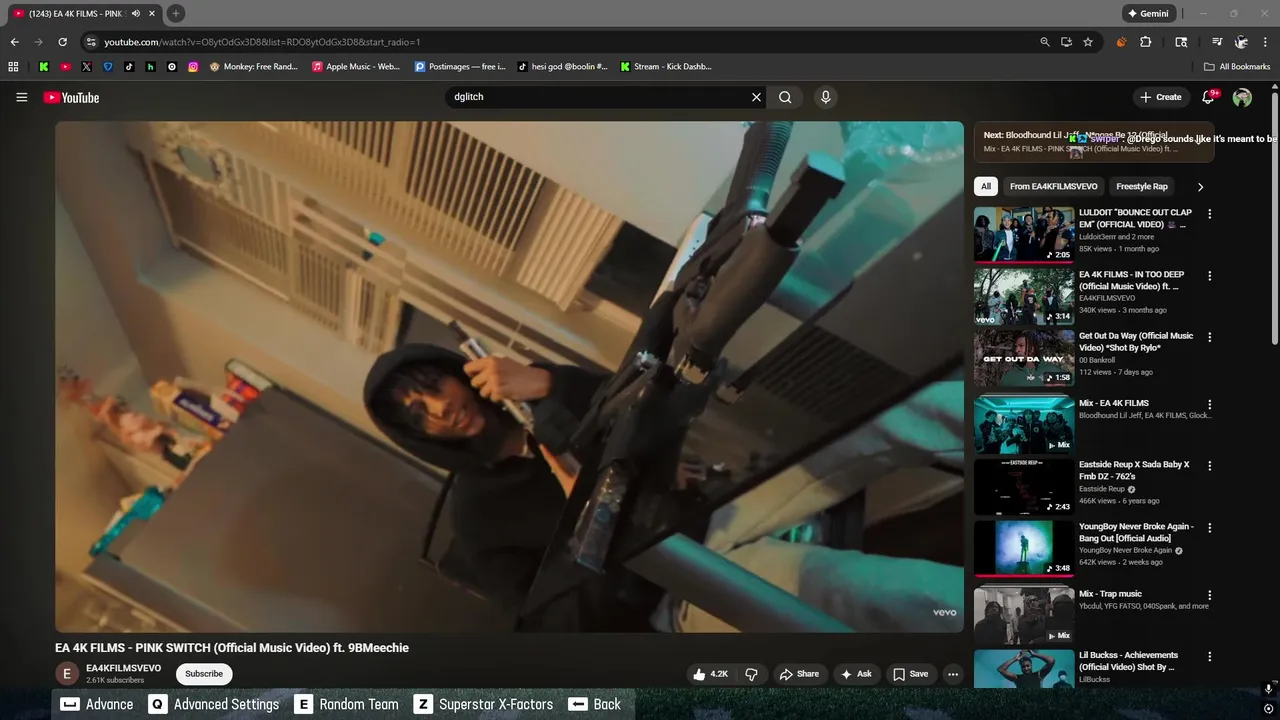Start voice search with the microphone icon
Image resolution: width=1280 pixels, height=720 pixels.
tap(825, 97)
